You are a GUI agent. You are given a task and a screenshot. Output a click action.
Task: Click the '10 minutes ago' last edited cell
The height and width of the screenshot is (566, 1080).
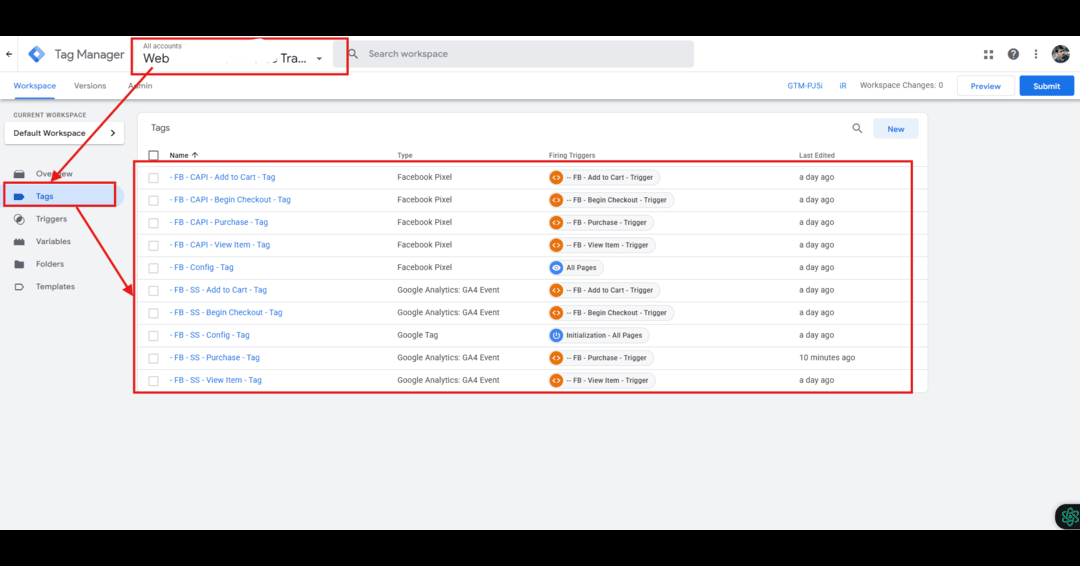click(827, 357)
